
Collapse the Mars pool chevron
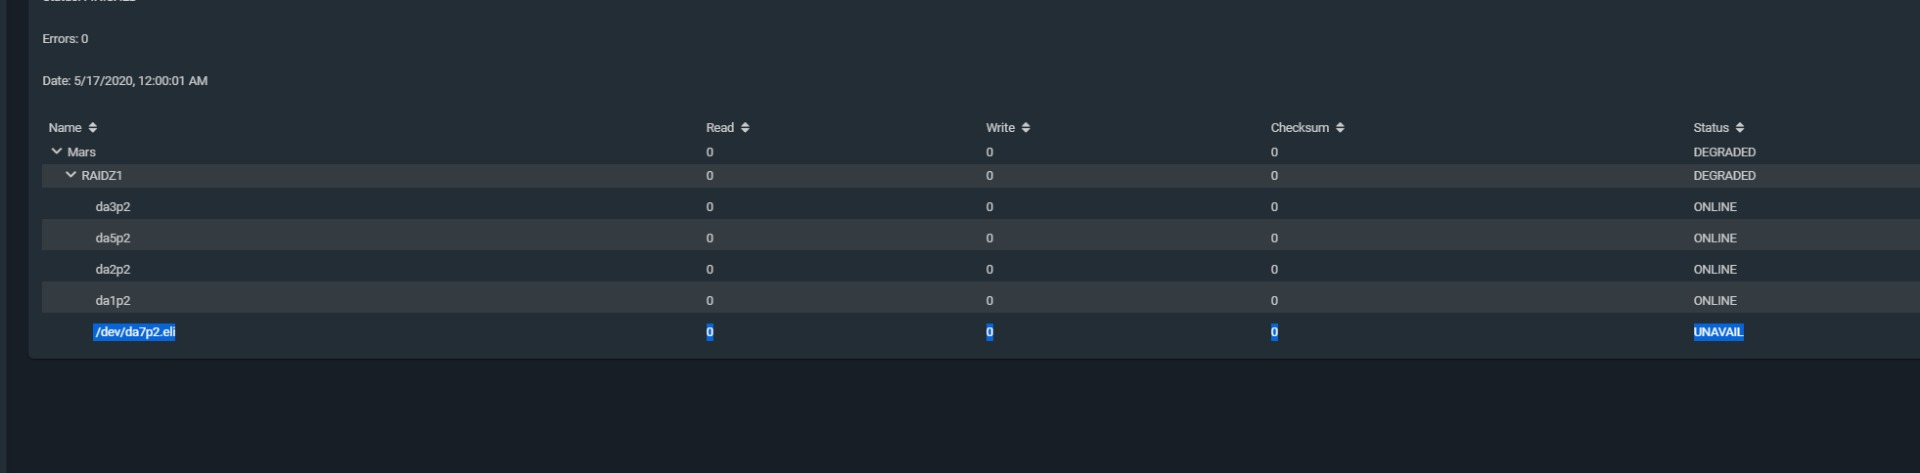click(56, 151)
